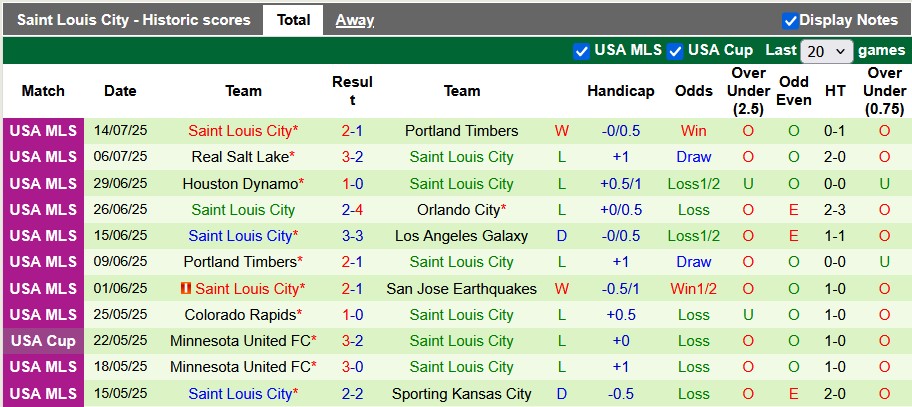Viewport: 912px width, 407px height.
Task: Click the 2-2 result score
Action: (352, 394)
